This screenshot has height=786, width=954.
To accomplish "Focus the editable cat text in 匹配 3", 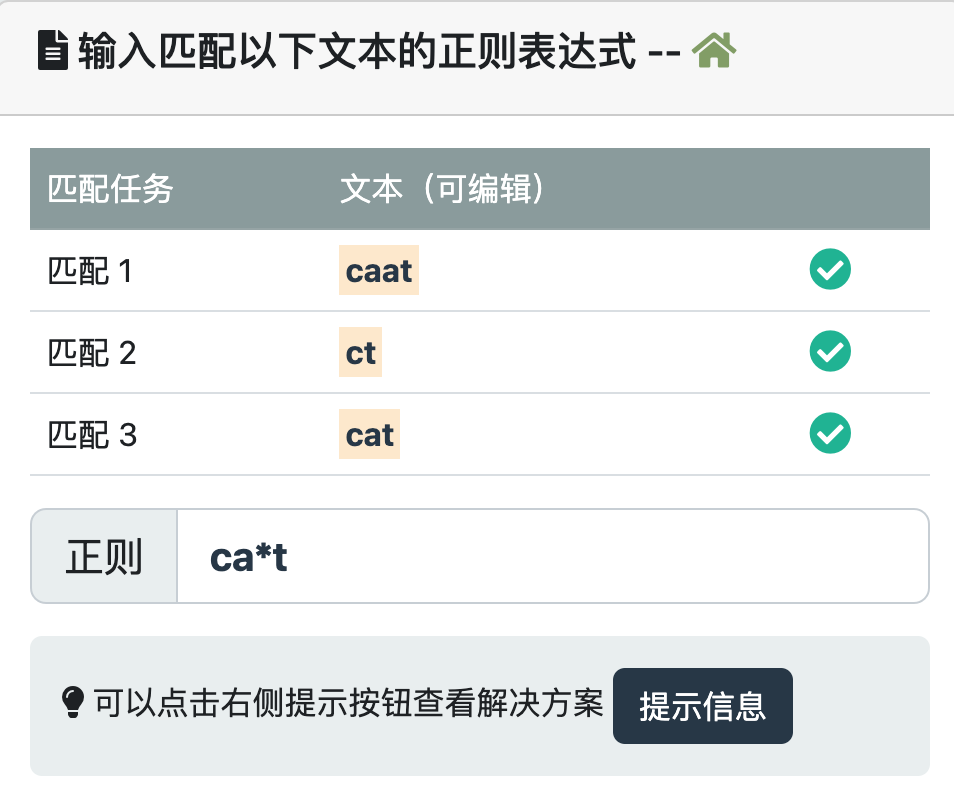I will click(370, 435).
